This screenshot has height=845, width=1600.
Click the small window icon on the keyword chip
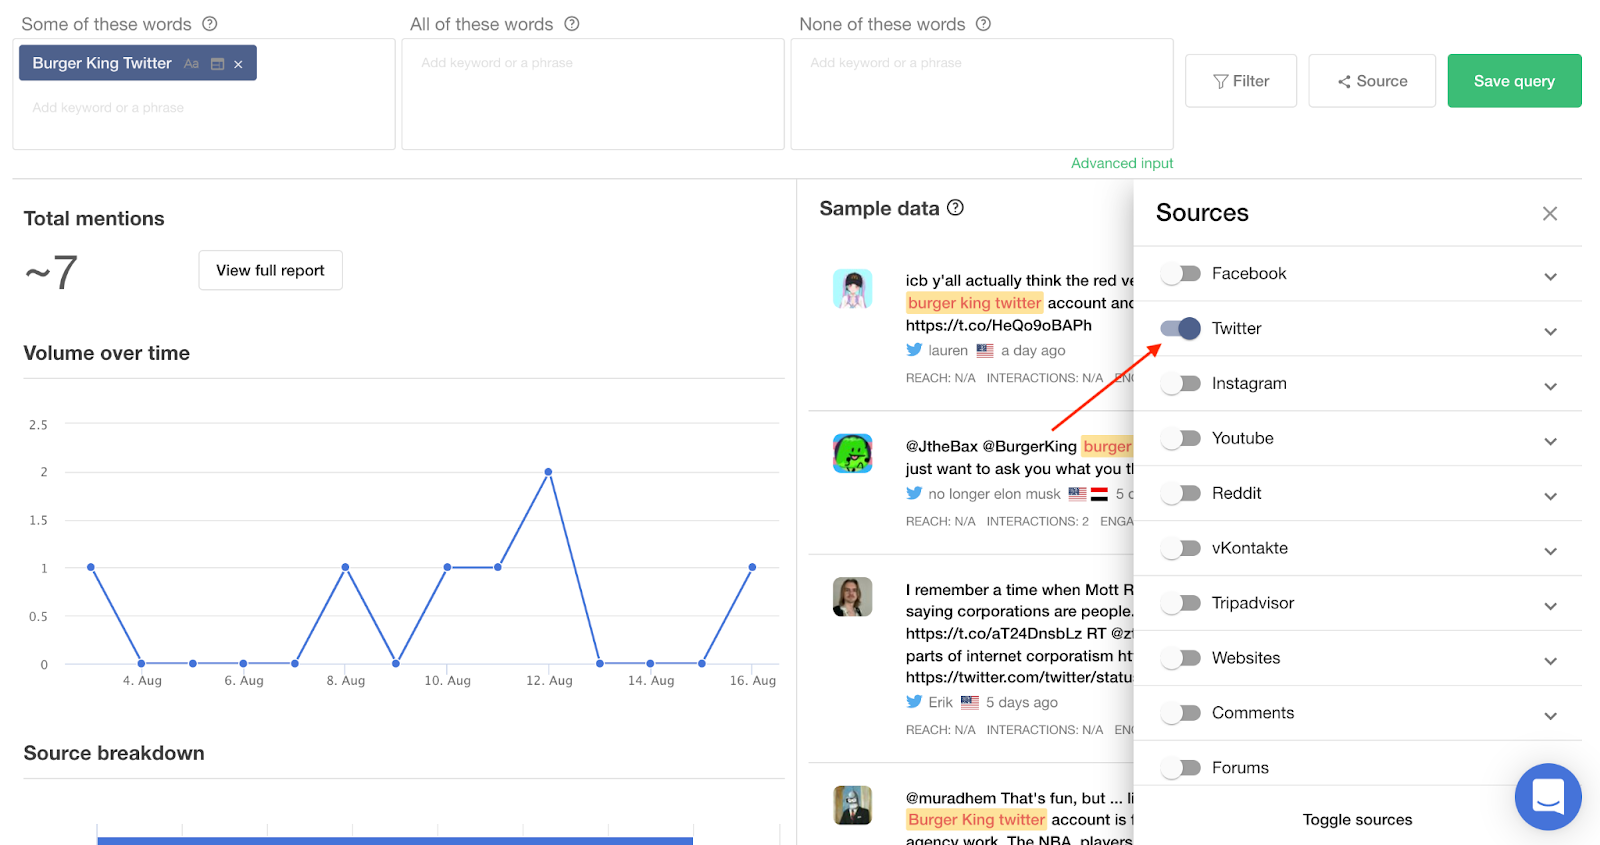point(217,64)
